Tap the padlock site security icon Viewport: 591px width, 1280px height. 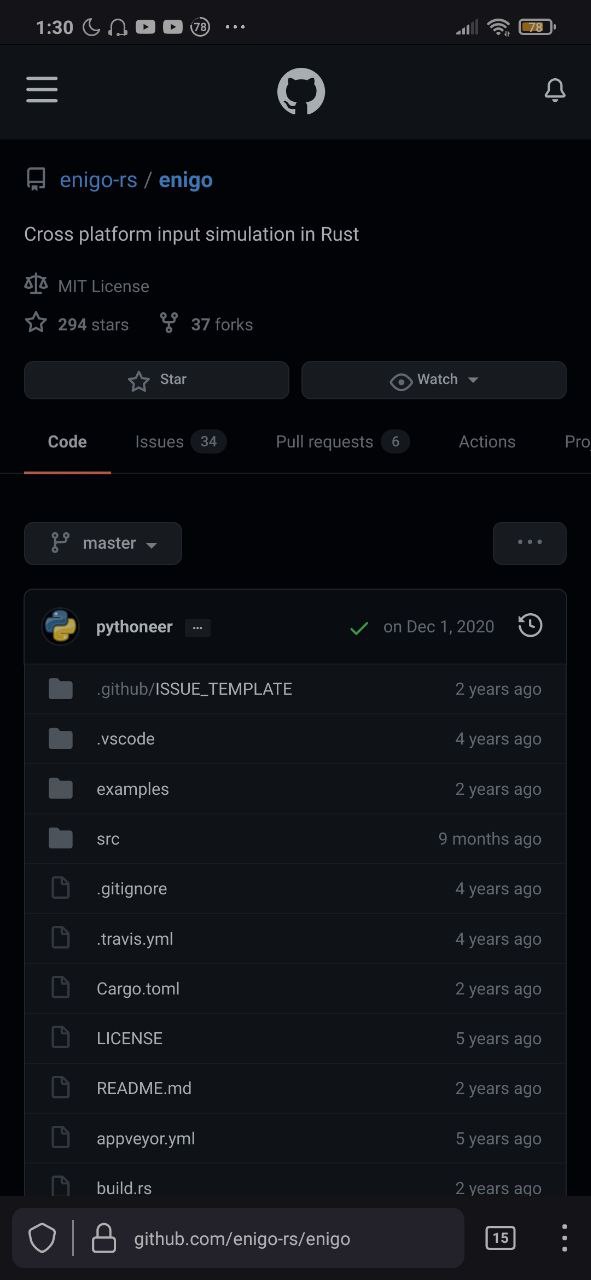tap(104, 1239)
